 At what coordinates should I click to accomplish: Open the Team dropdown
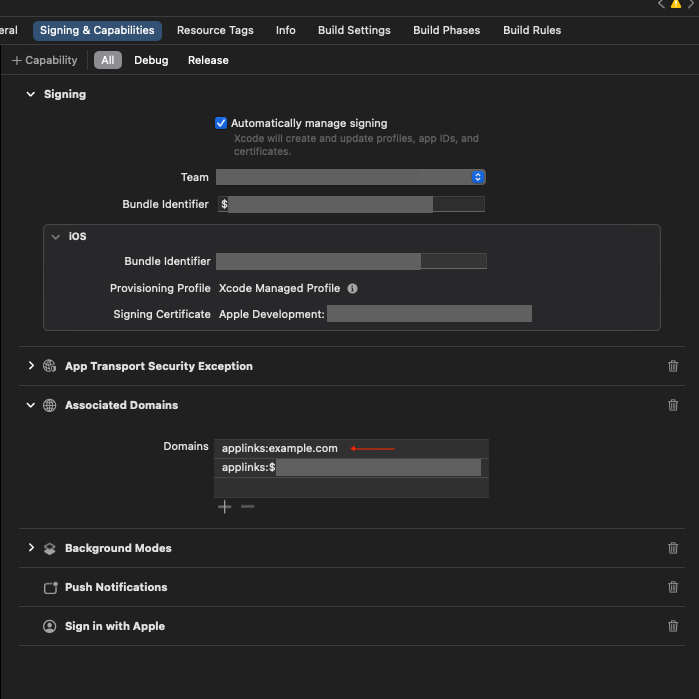350,177
